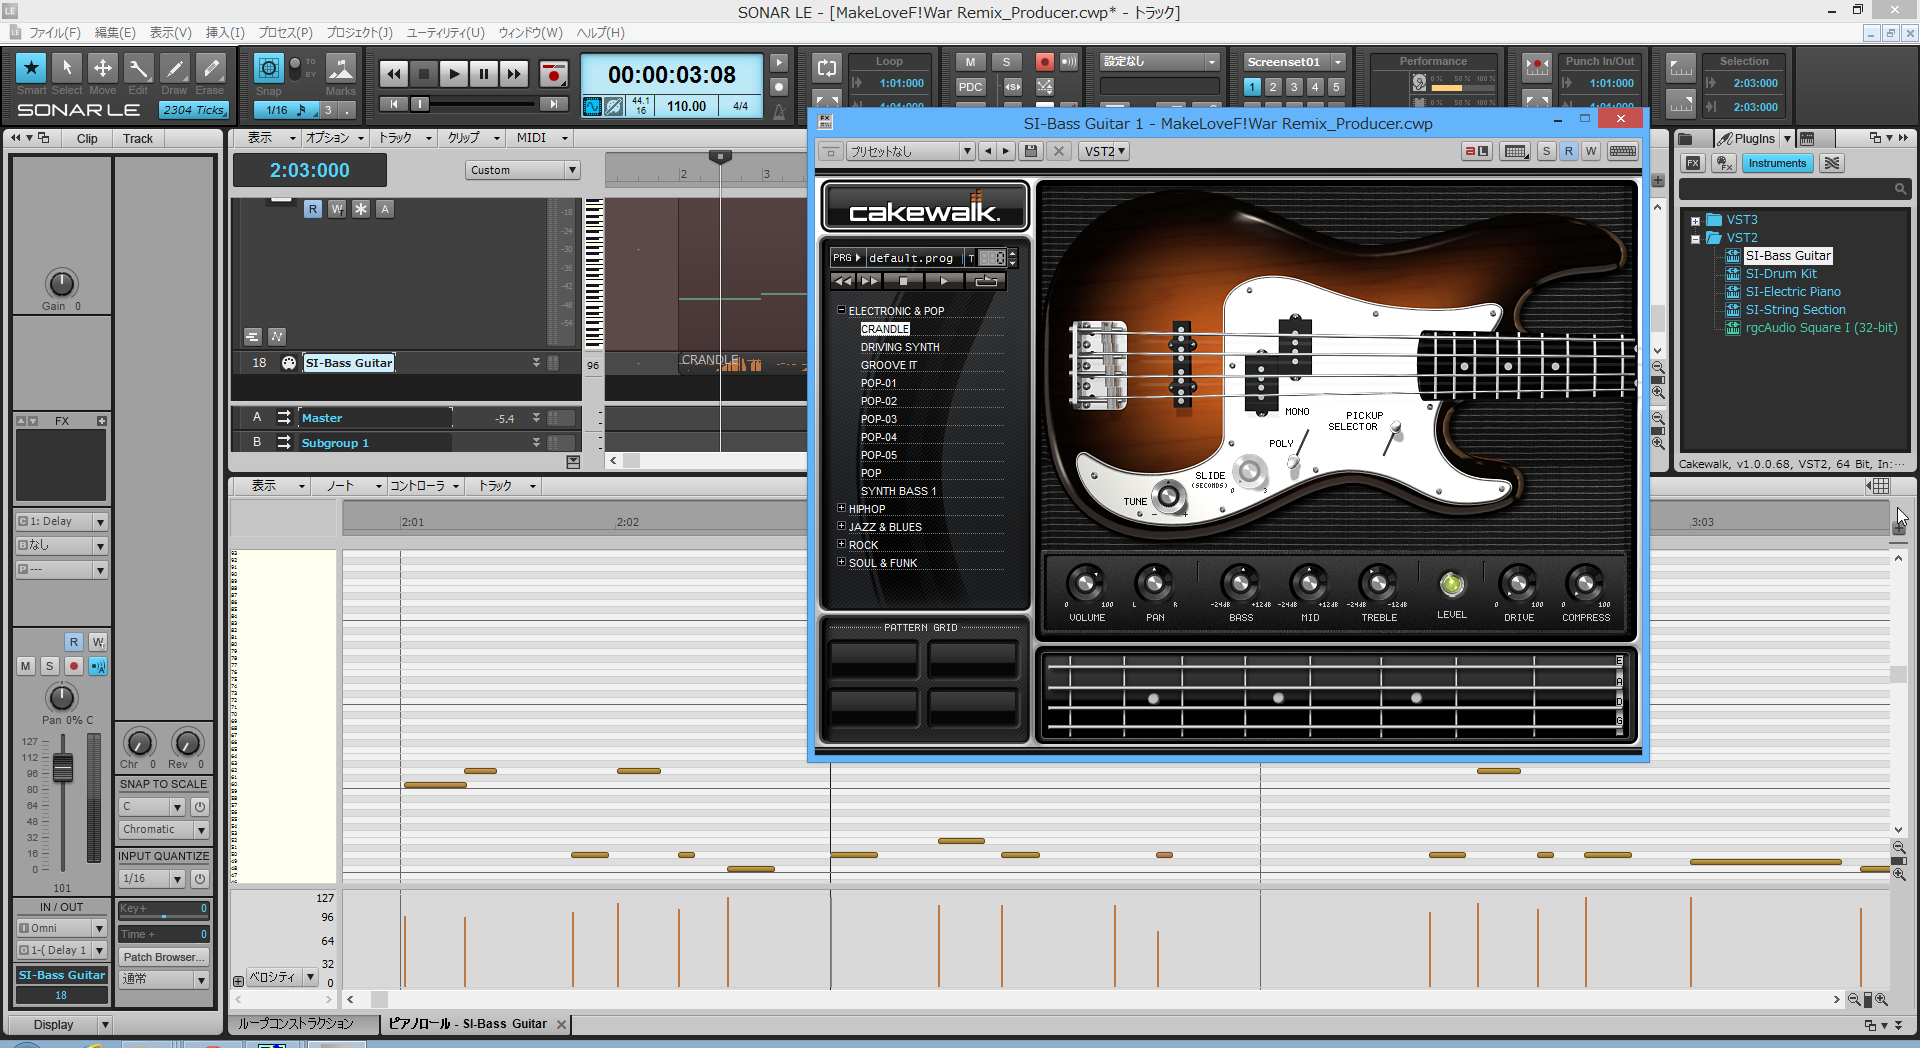Screen dimensions: 1920x1048
Task: Switch to Track tab in inspector
Action: pos(138,138)
